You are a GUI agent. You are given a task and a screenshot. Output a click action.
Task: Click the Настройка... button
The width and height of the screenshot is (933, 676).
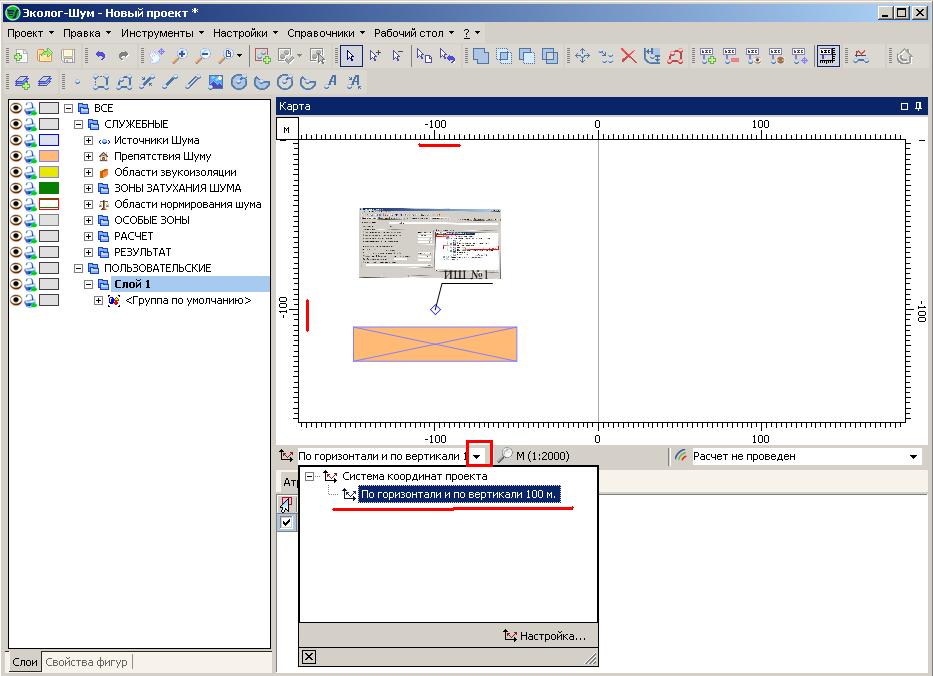tap(545, 636)
